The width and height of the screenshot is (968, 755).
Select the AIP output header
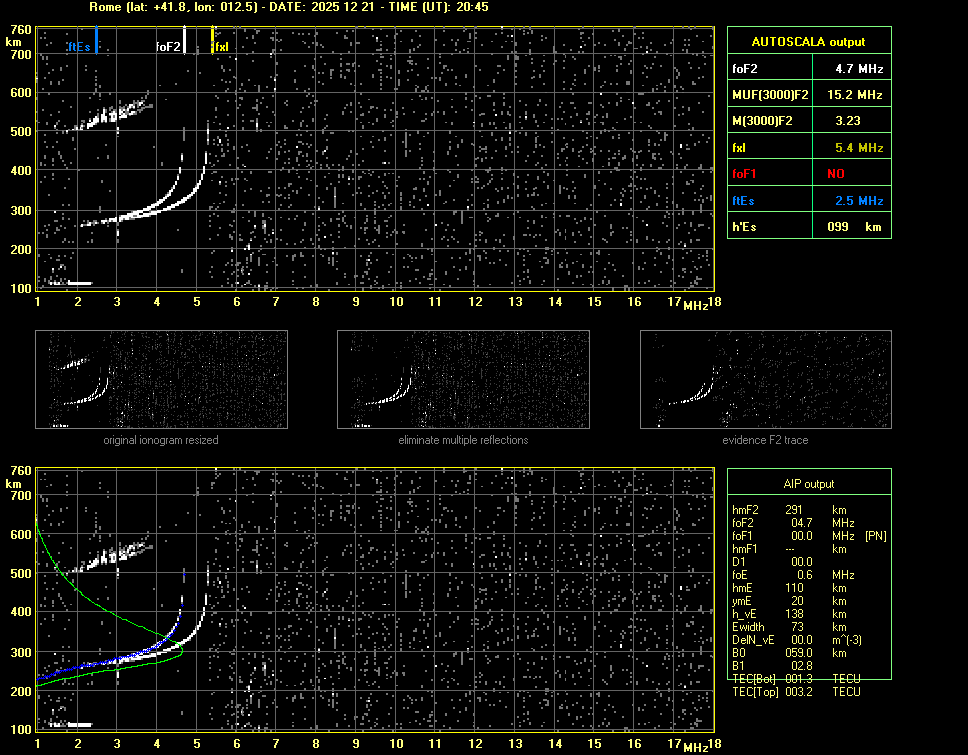click(808, 484)
